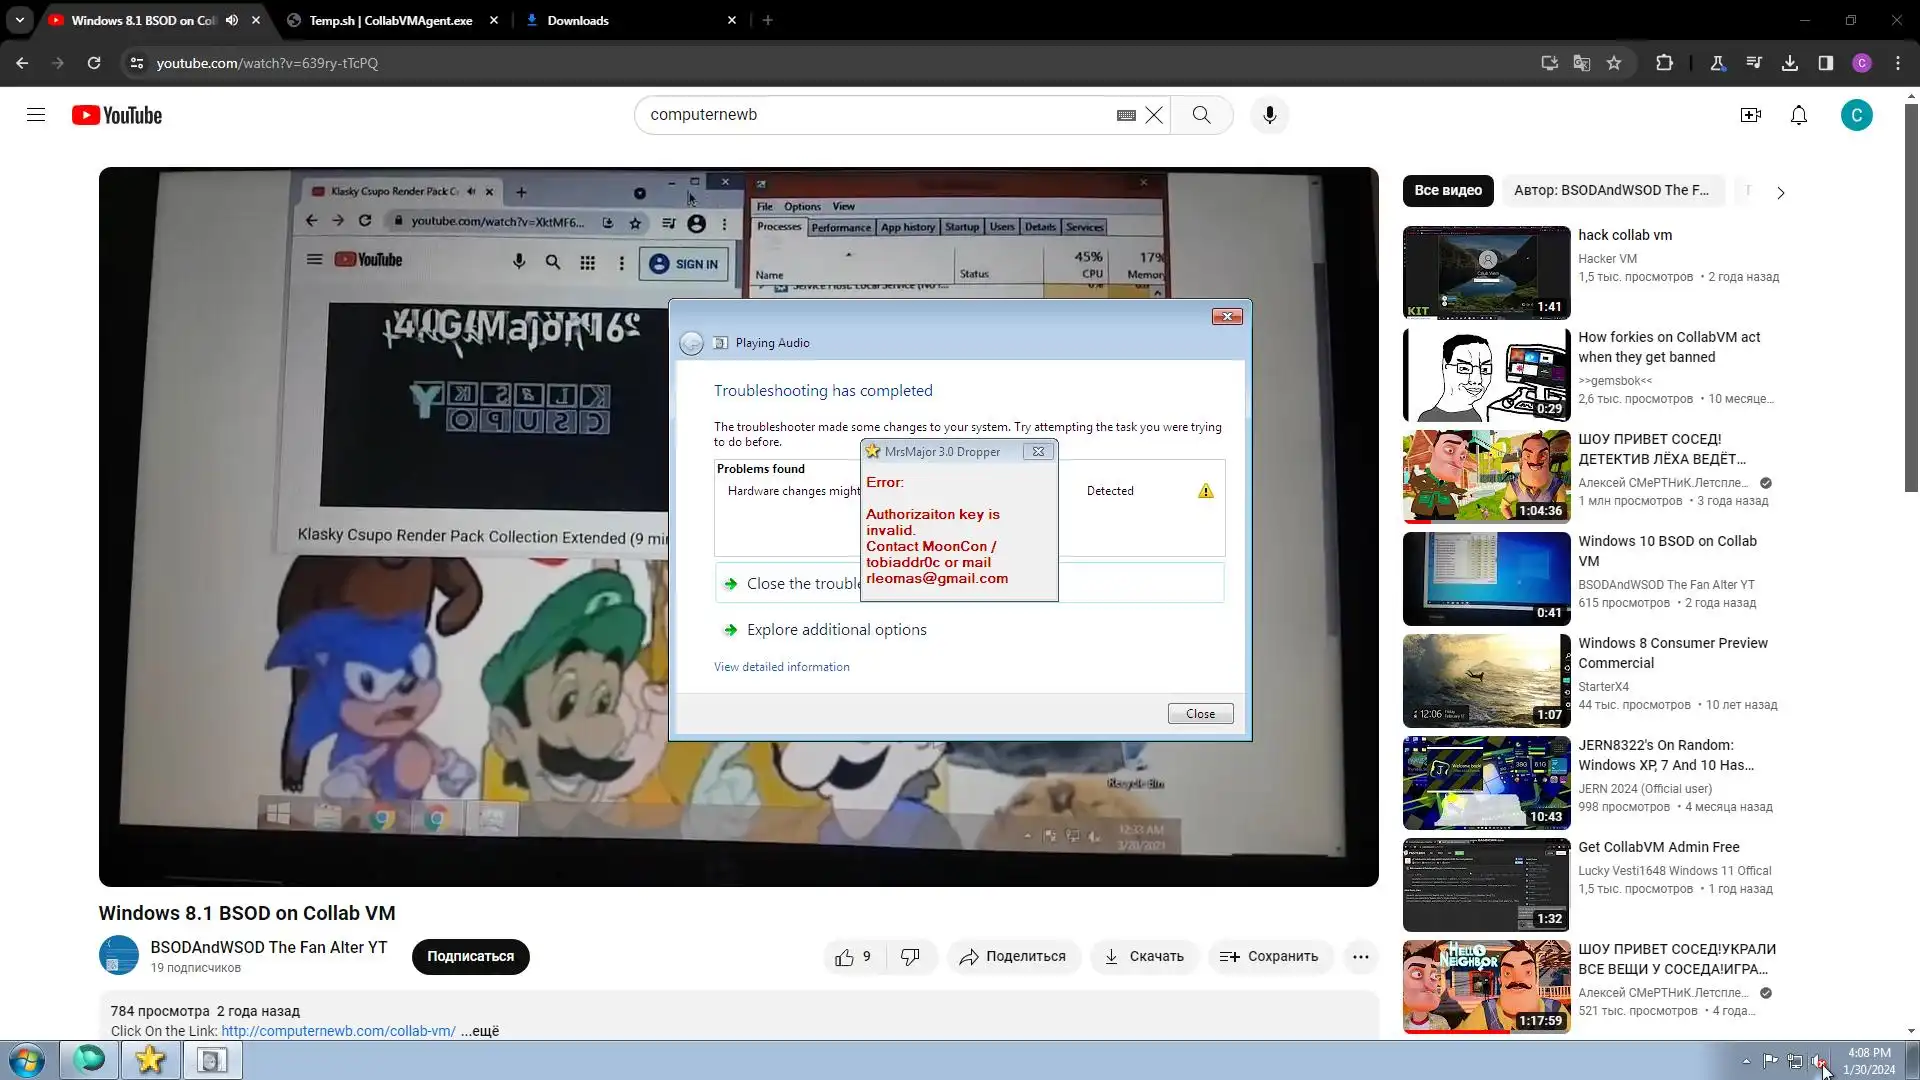Bookmark this page with star icon
This screenshot has width=1920, height=1080.
1613,63
